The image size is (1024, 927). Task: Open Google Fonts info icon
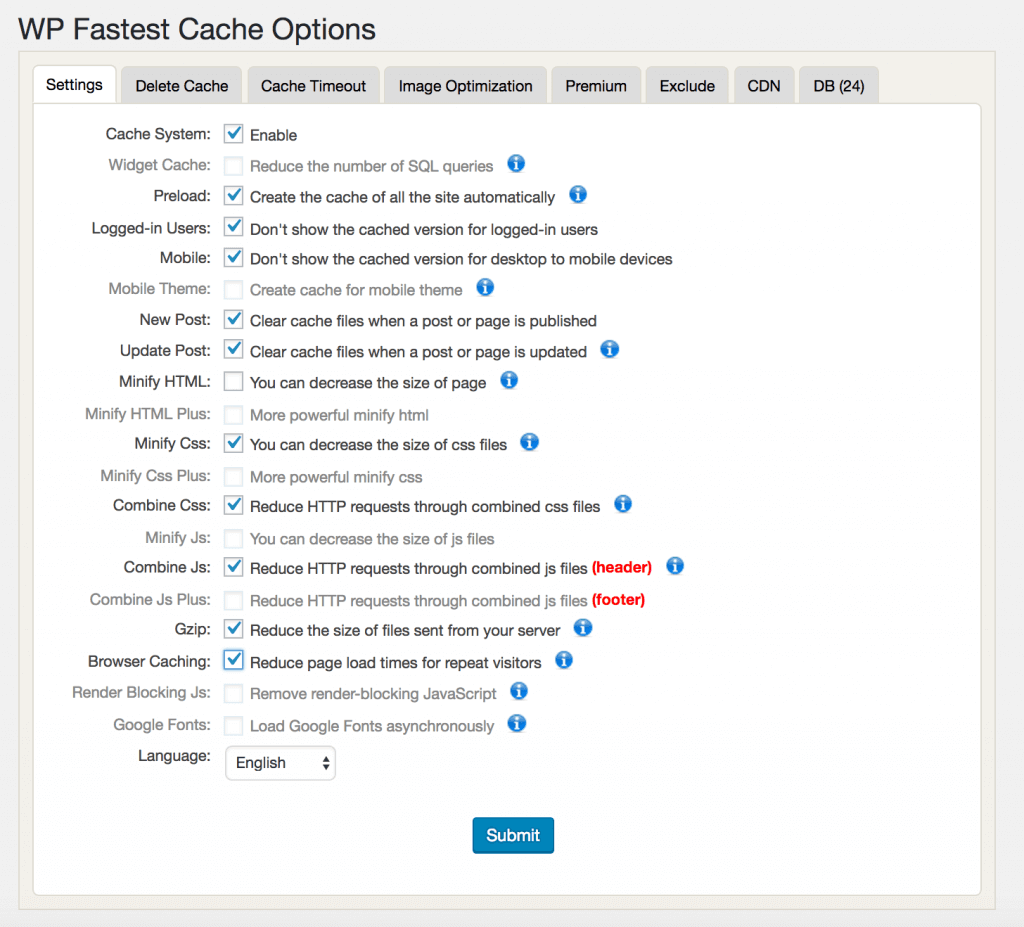(x=517, y=724)
